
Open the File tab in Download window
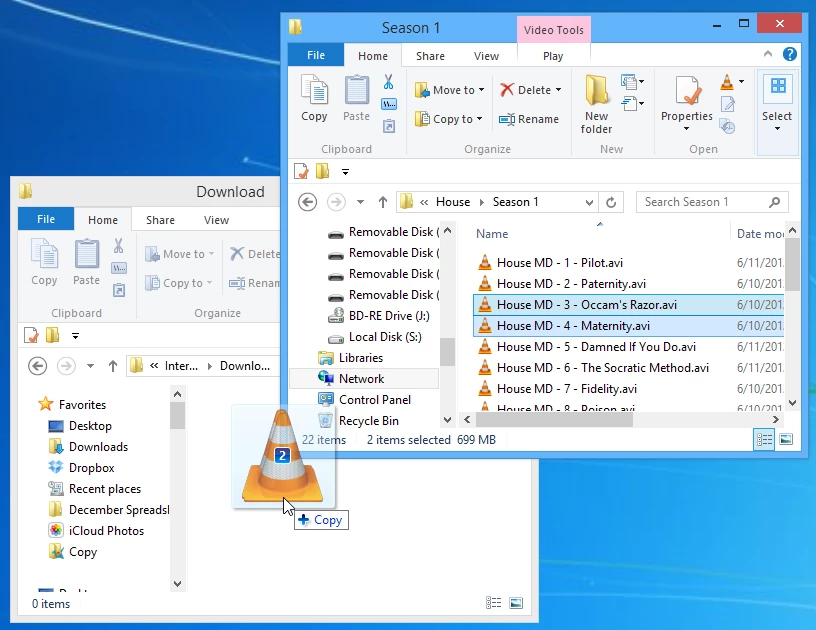coord(46,219)
